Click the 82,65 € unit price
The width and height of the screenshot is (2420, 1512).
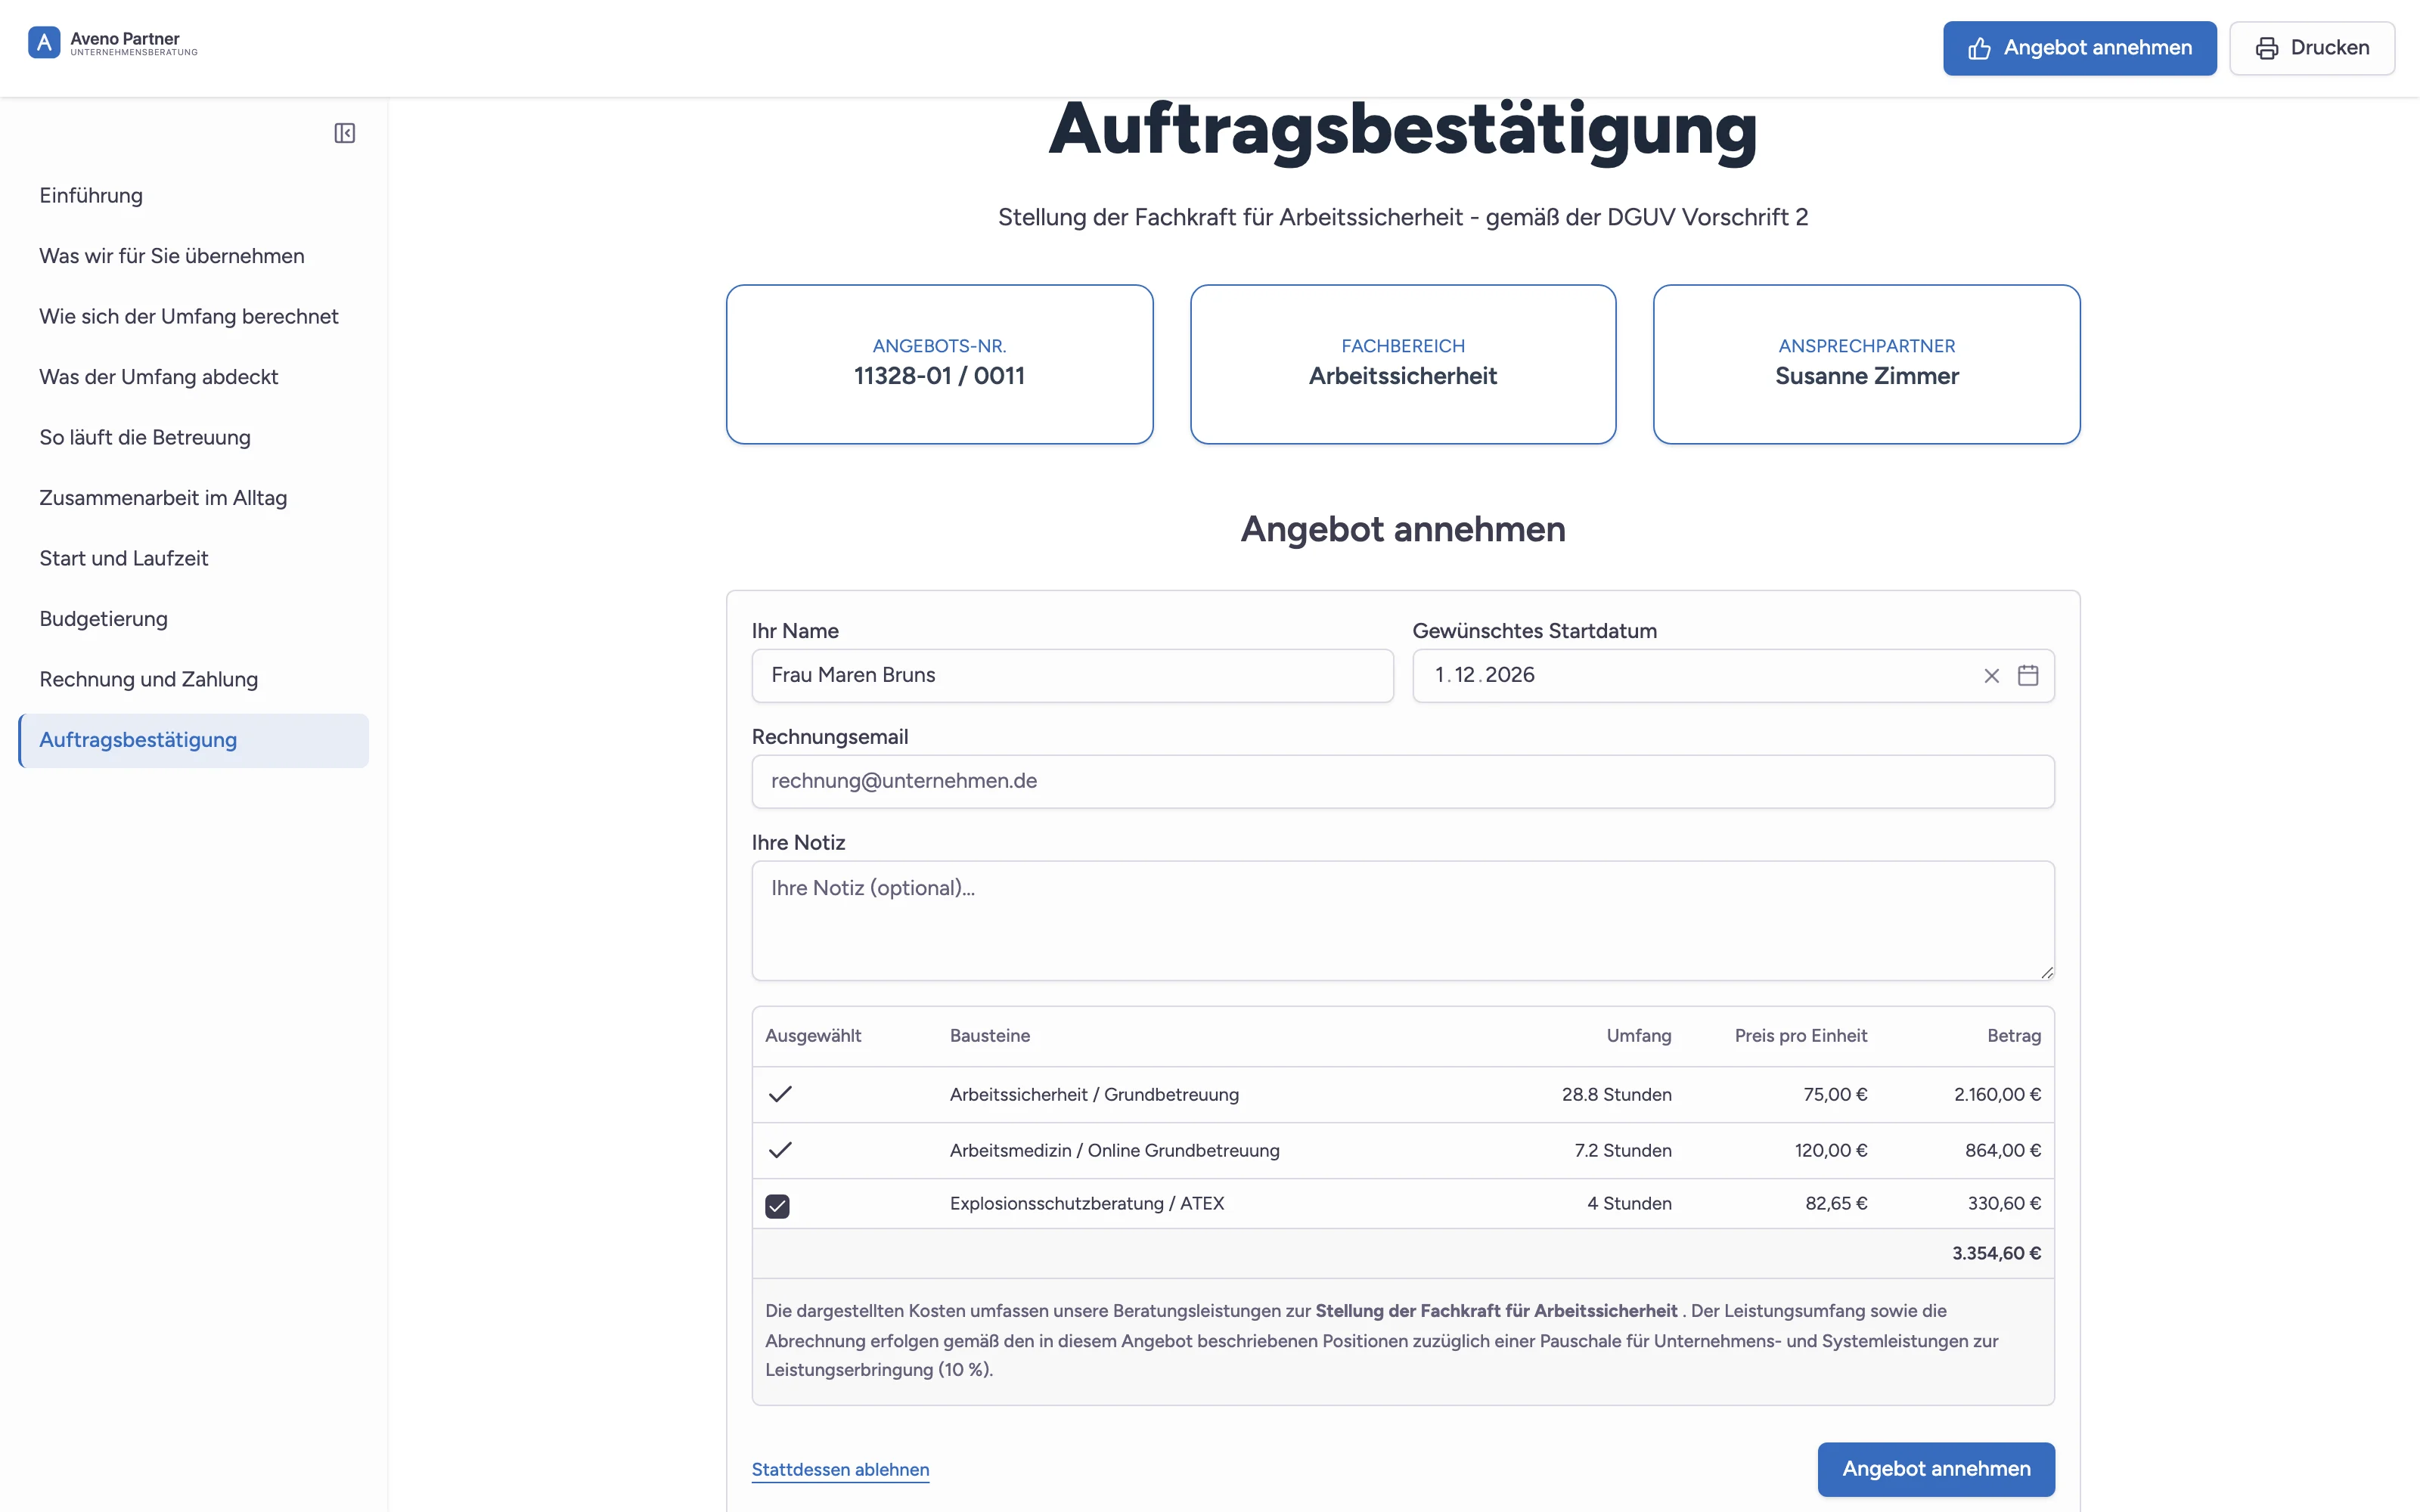[1836, 1204]
